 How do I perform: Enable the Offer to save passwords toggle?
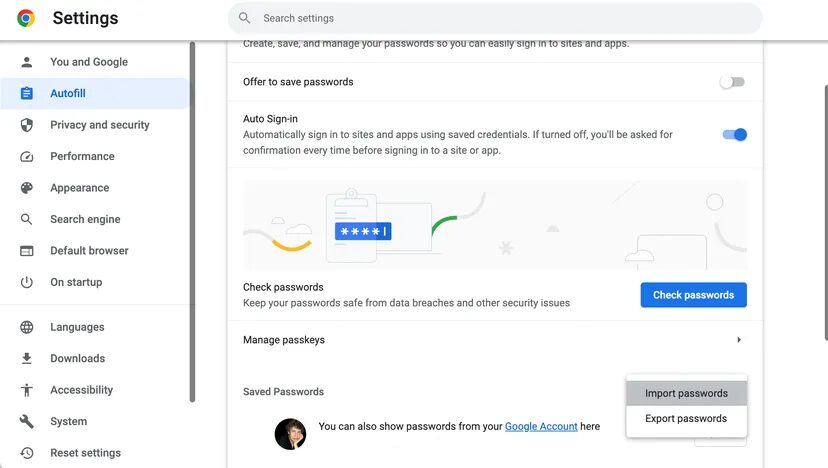tap(733, 82)
